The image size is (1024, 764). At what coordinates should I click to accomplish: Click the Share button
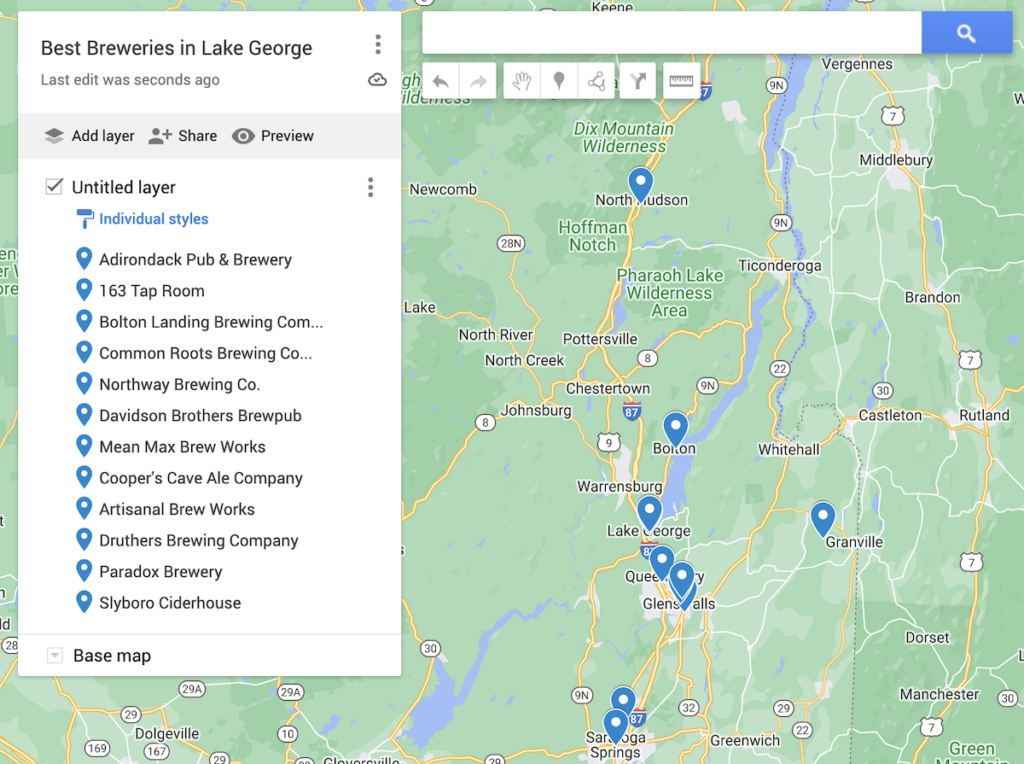tap(183, 136)
